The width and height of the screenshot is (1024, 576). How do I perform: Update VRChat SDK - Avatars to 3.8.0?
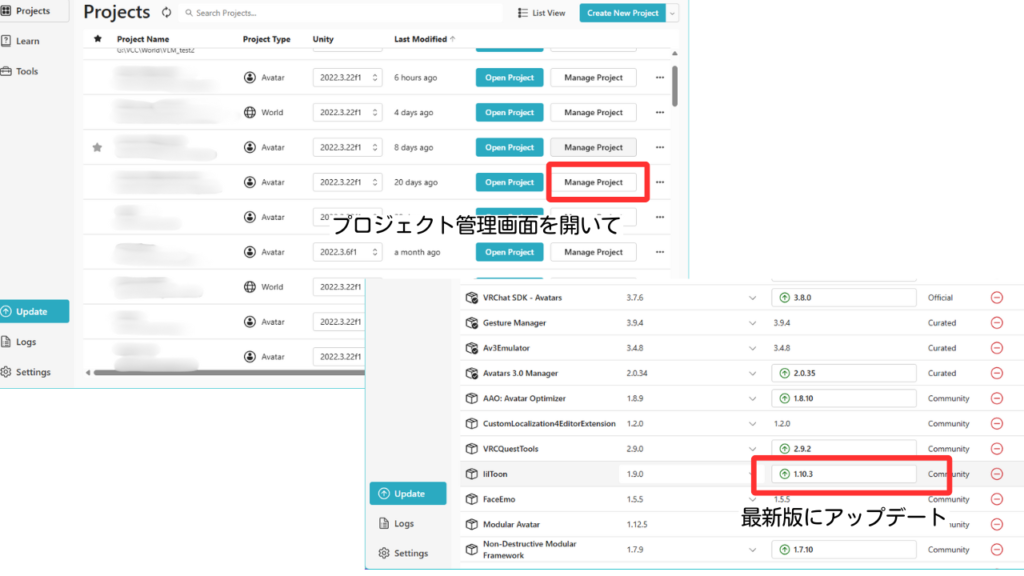(844, 298)
